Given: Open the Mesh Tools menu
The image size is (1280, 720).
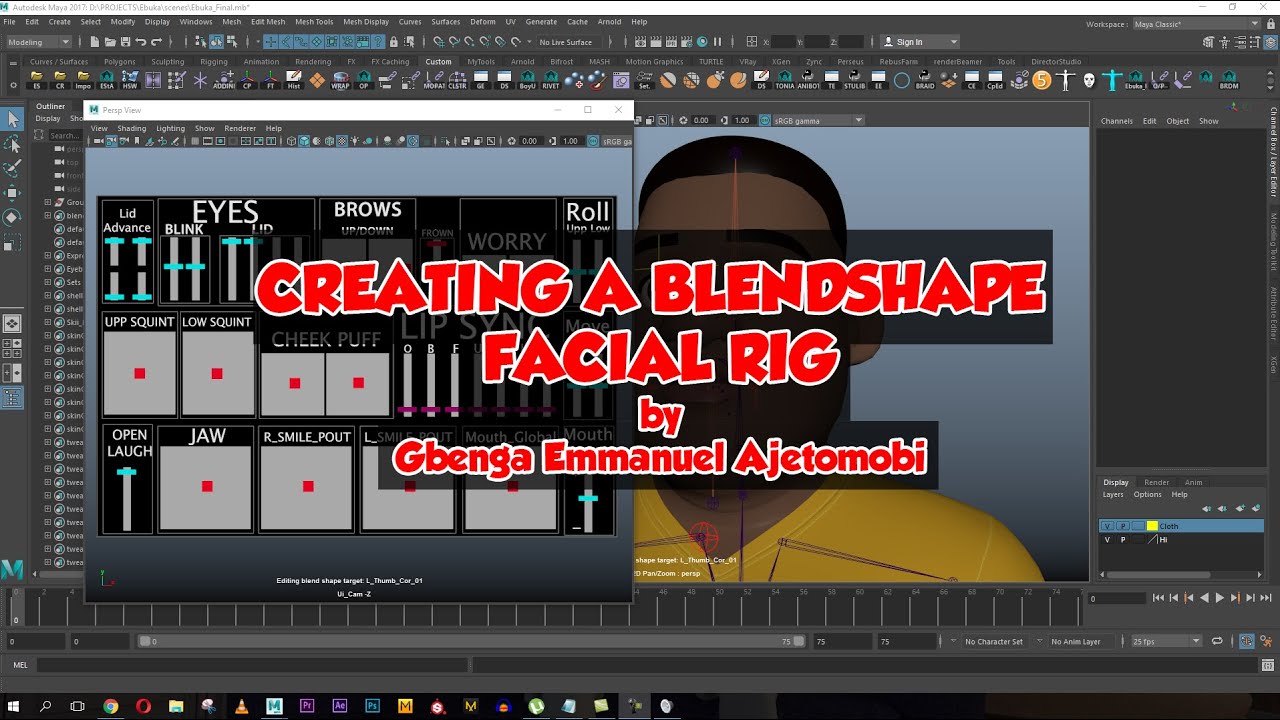Looking at the screenshot, I should point(314,21).
